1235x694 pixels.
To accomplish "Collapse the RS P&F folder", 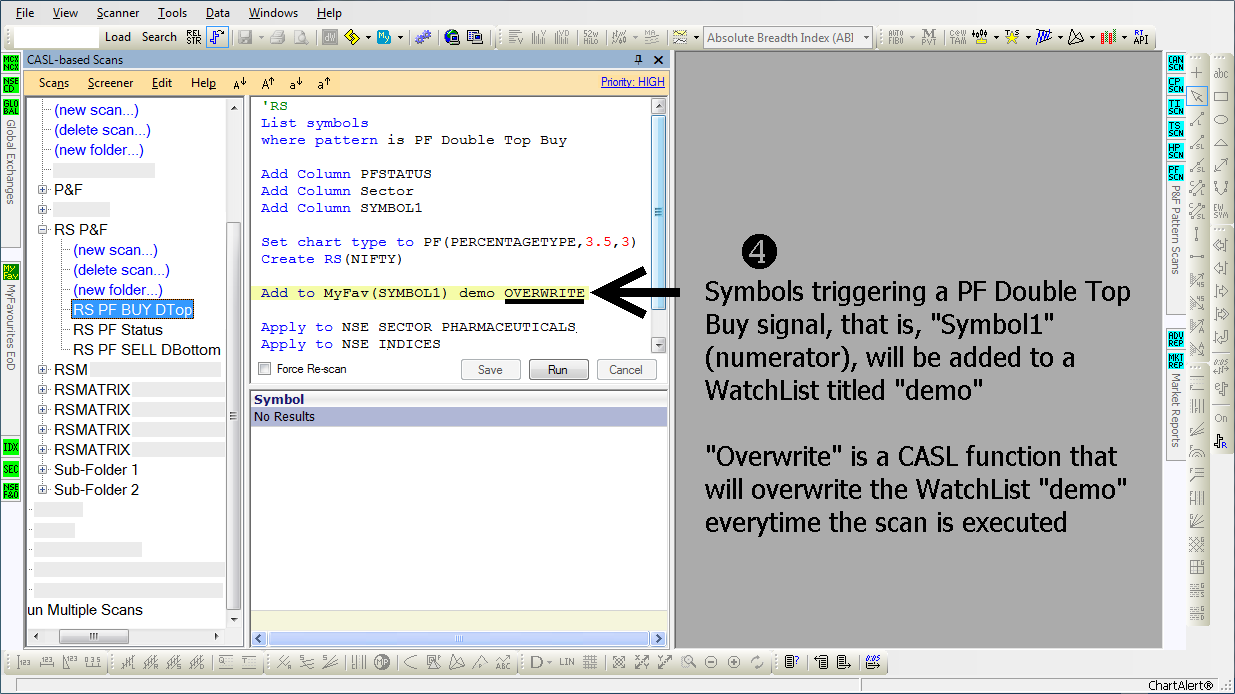I will click(43, 229).
